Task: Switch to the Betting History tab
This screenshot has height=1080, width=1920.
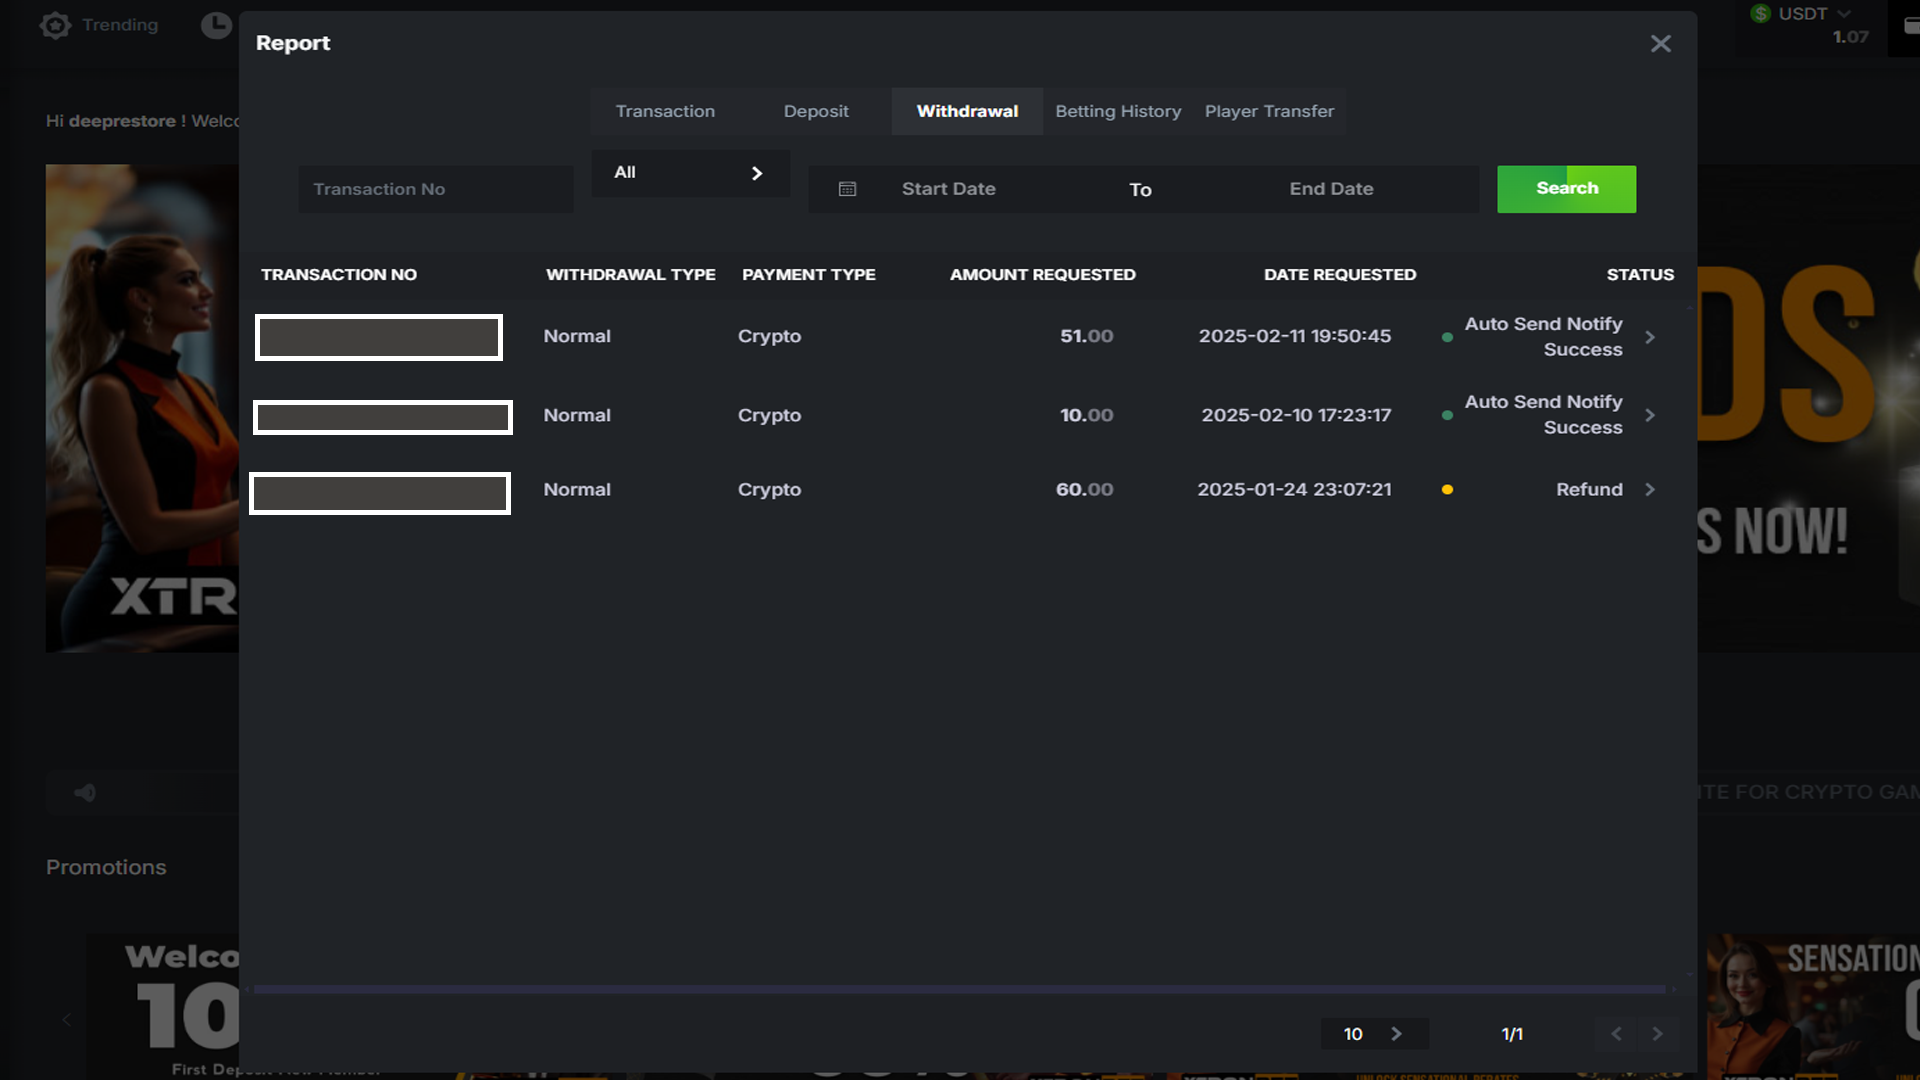Action: (x=1118, y=111)
